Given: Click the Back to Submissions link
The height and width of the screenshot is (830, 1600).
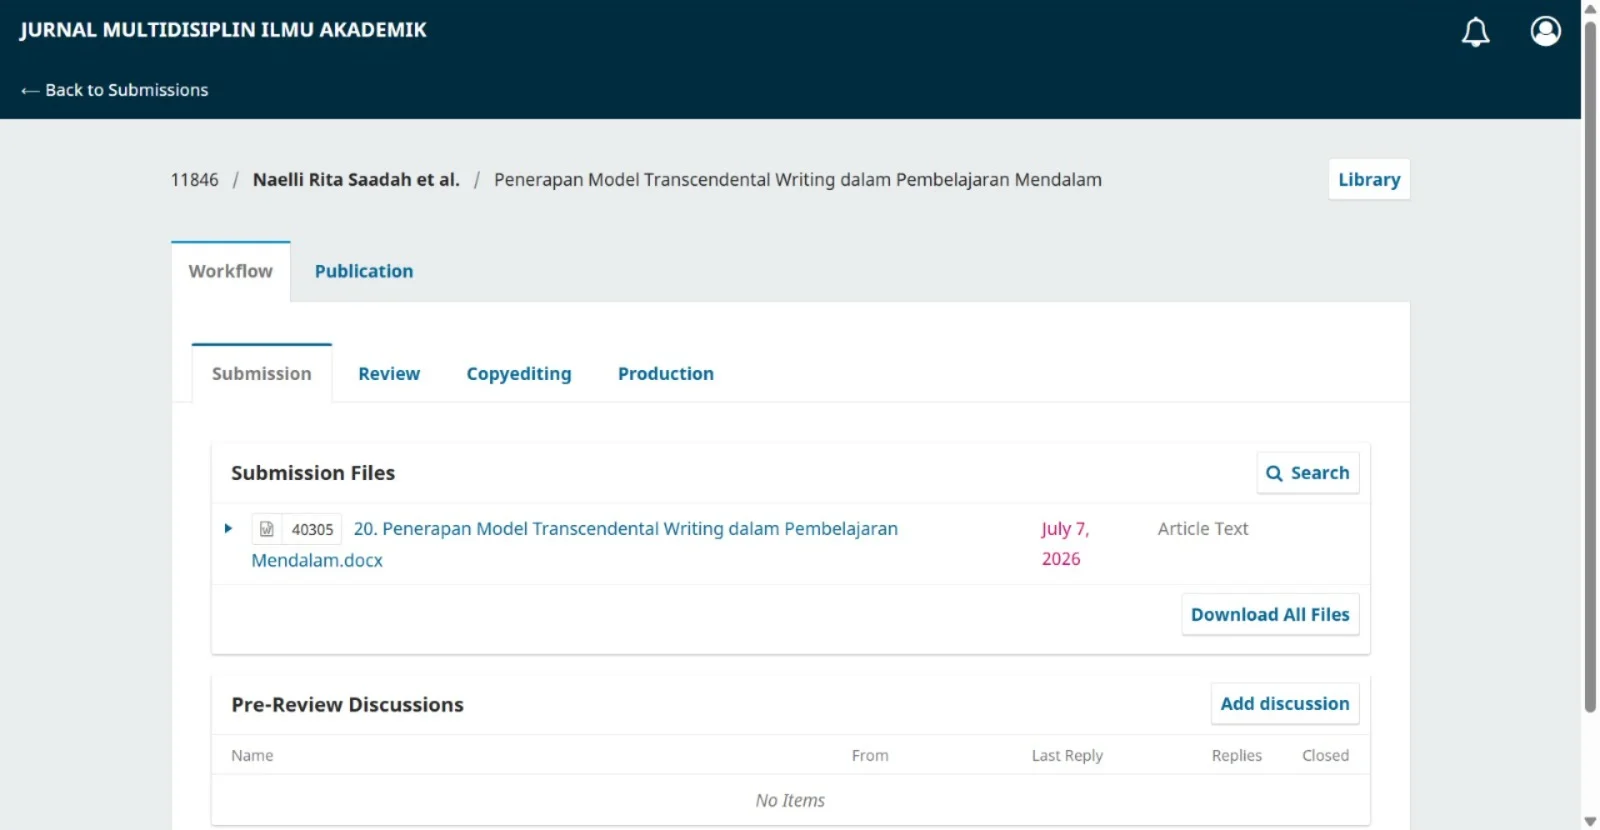Looking at the screenshot, I should point(115,90).
